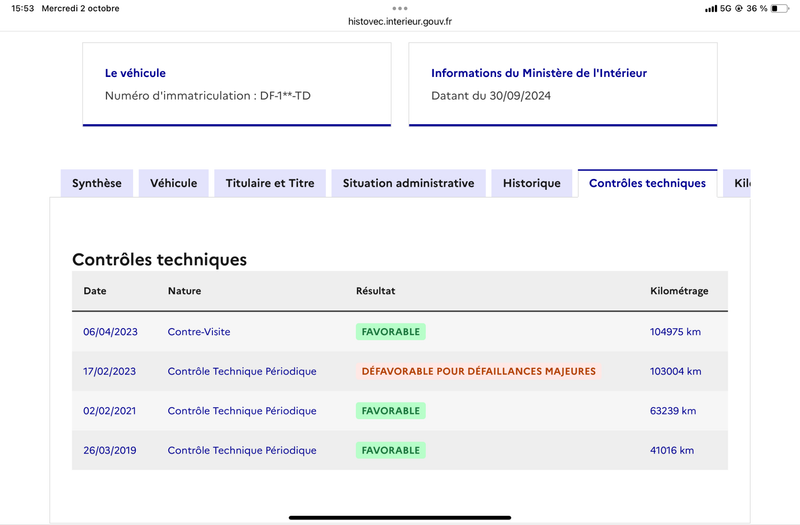Click the Le véhicule card heading
800x525 pixels.
coord(135,73)
